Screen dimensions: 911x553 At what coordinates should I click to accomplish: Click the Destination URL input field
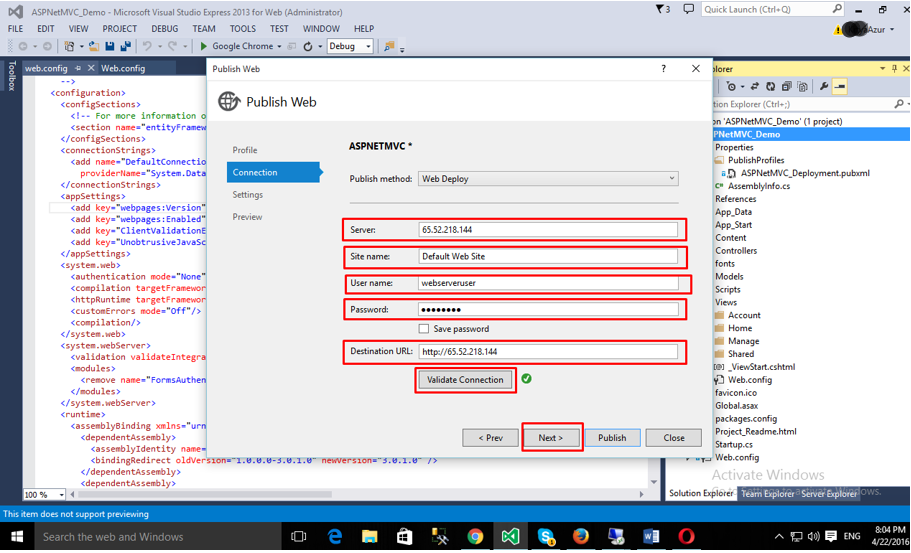coord(548,351)
